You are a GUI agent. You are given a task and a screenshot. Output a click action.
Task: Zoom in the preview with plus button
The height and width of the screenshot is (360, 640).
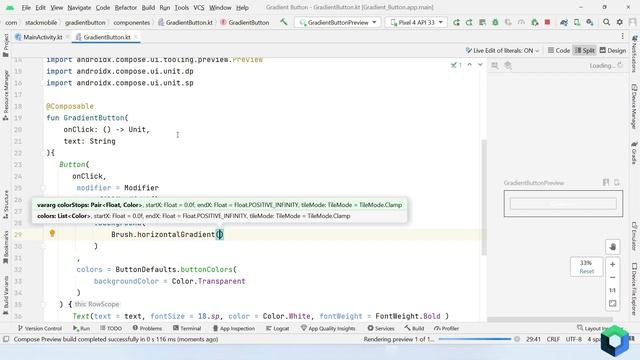pyautogui.click(x=613, y=264)
